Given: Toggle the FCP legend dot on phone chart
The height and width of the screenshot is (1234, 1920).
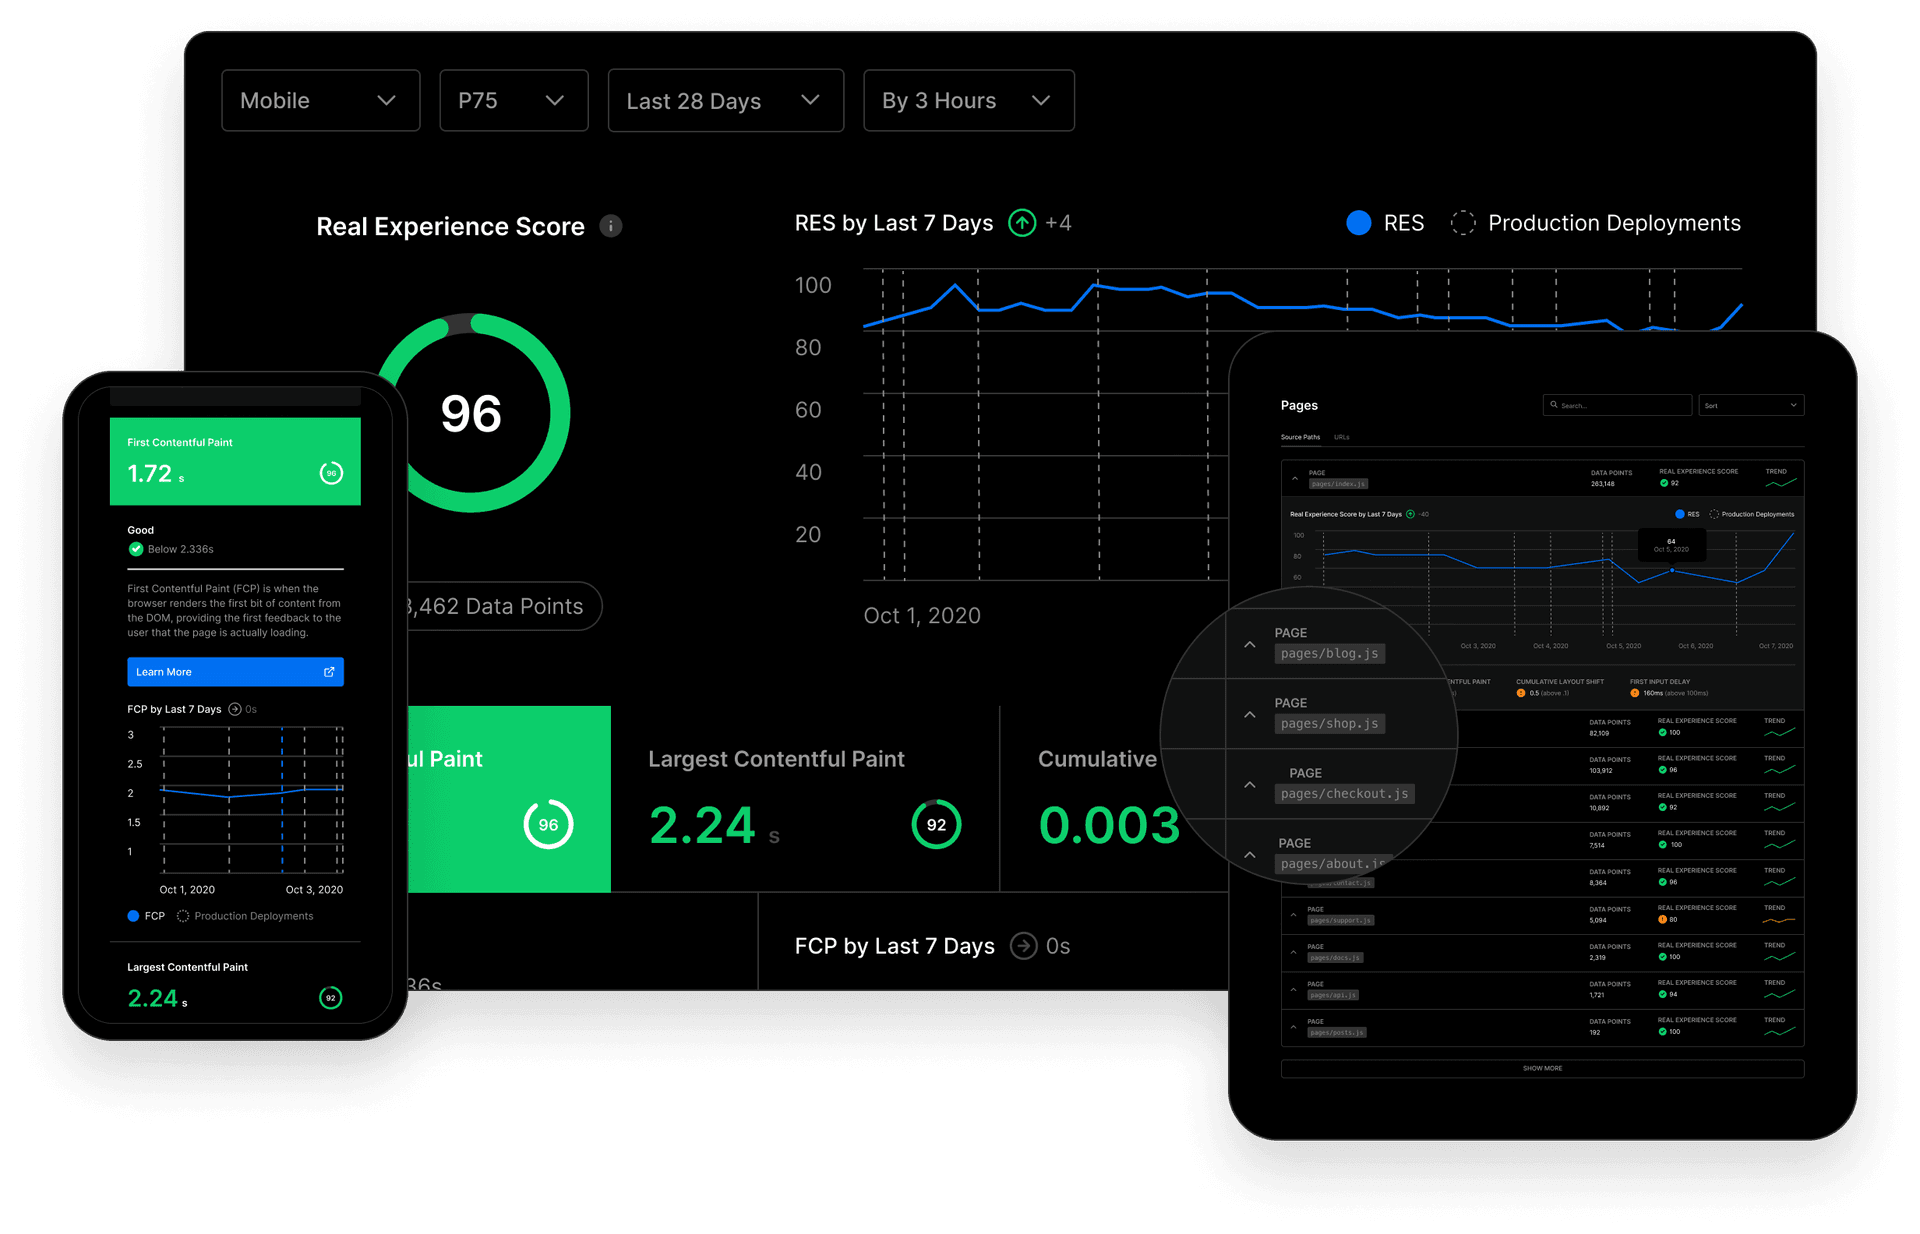Looking at the screenshot, I should click(x=133, y=916).
